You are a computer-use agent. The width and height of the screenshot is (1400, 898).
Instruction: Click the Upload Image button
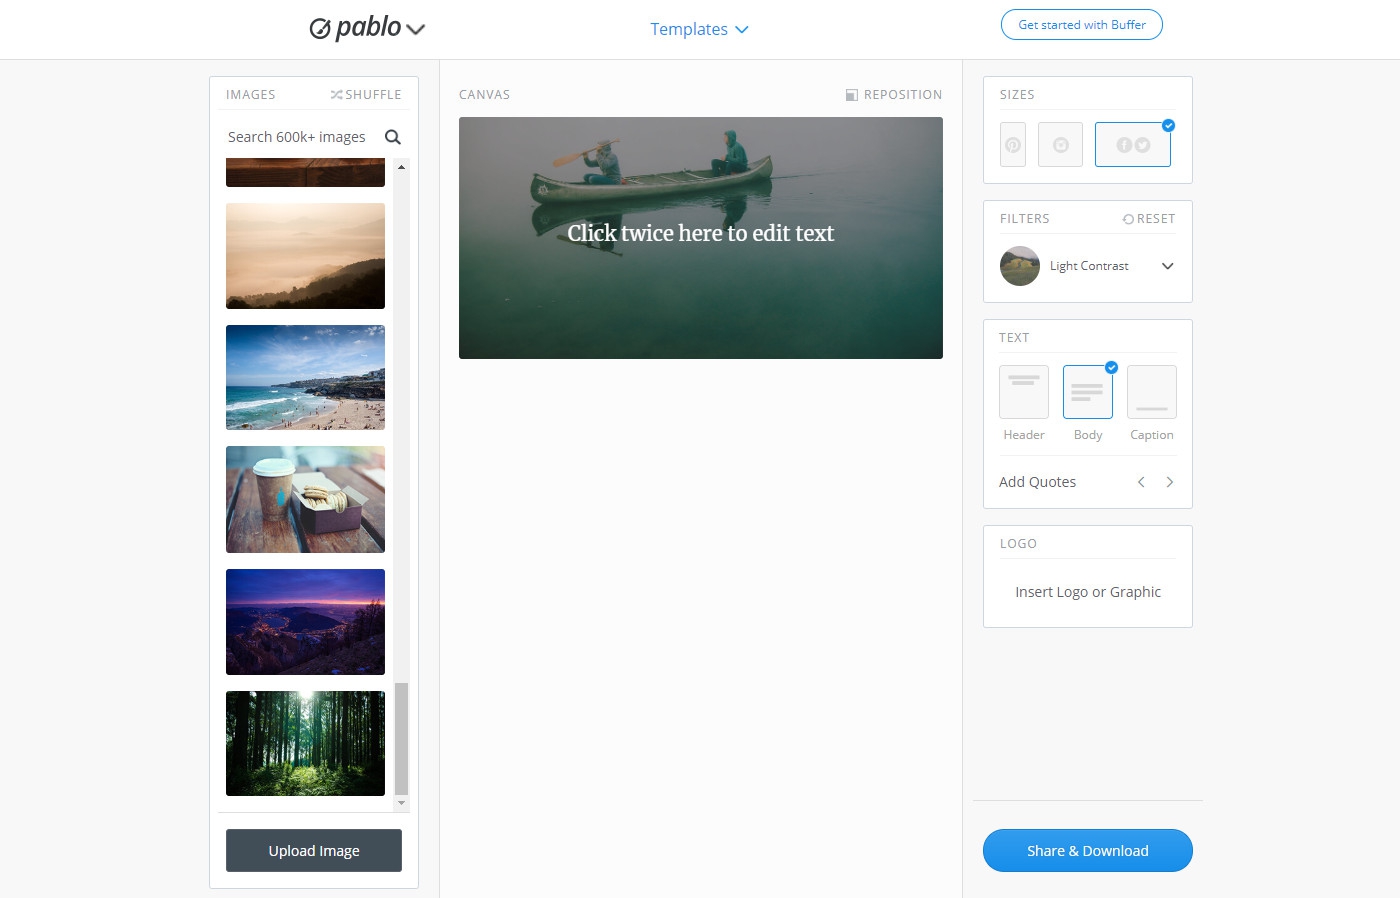[314, 851]
